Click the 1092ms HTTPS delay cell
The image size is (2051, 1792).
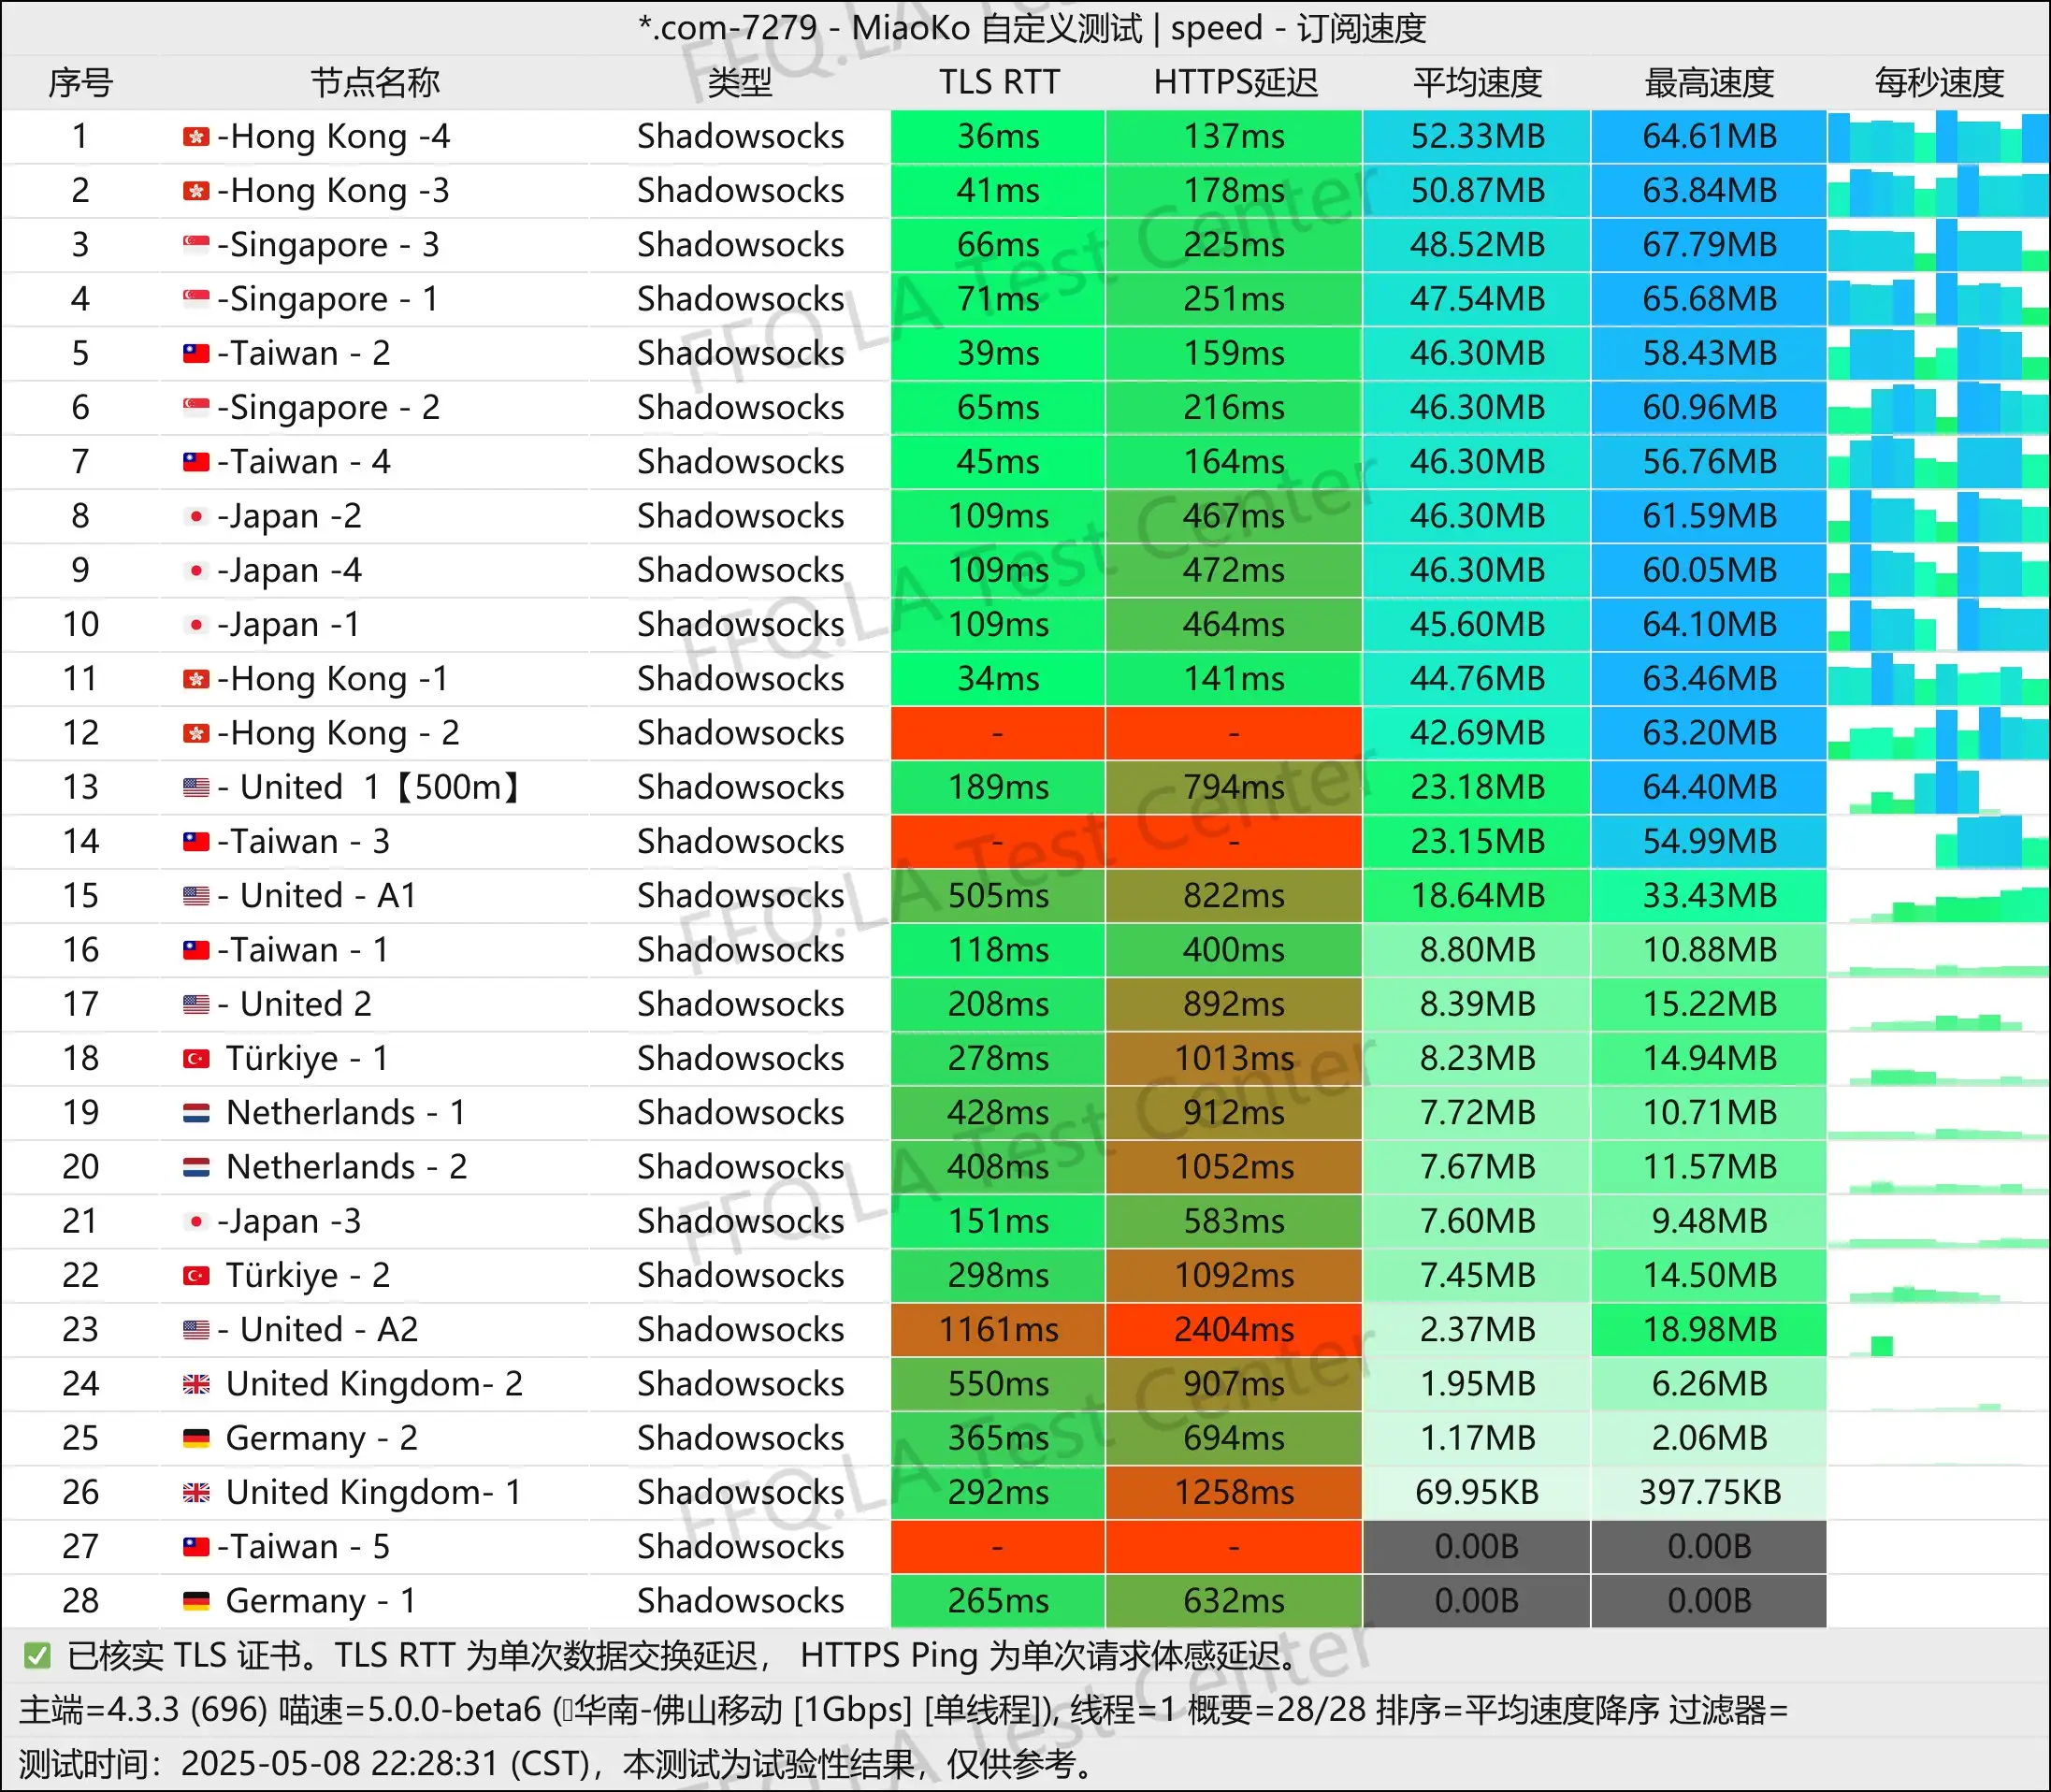point(1234,1275)
